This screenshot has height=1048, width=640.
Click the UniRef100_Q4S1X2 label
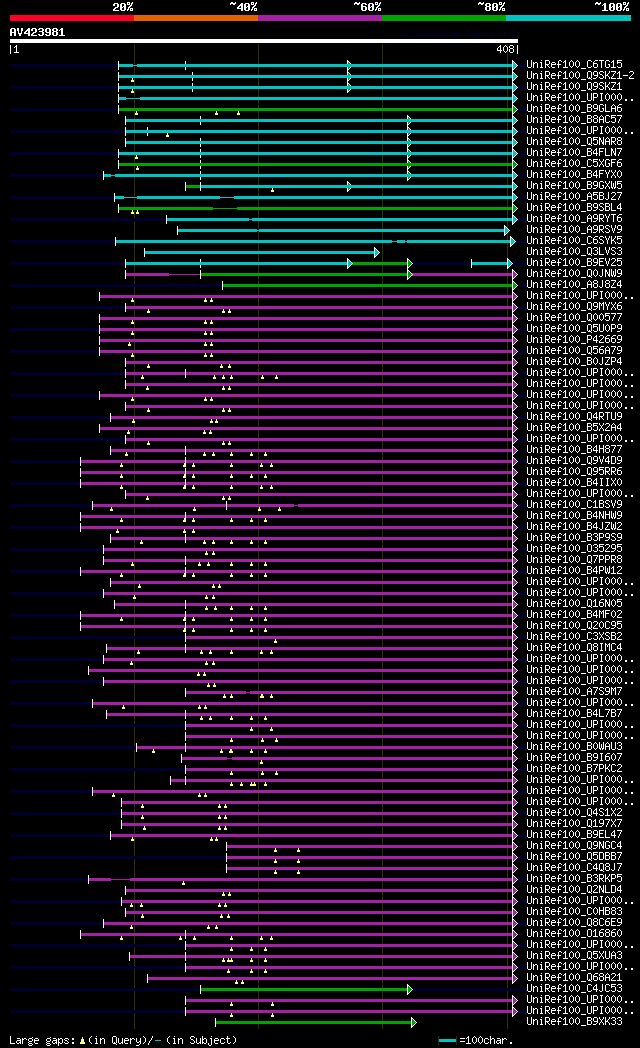tap(574, 812)
